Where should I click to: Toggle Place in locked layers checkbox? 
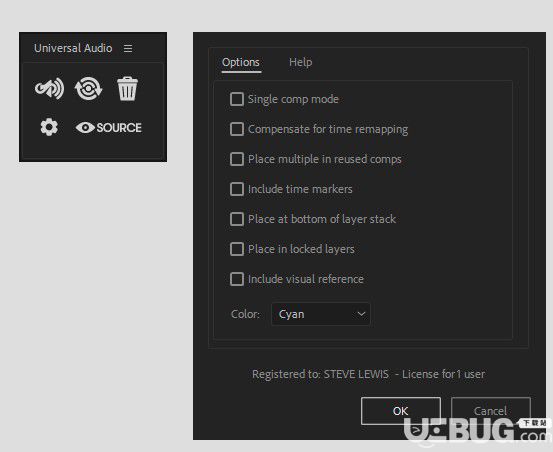click(237, 249)
